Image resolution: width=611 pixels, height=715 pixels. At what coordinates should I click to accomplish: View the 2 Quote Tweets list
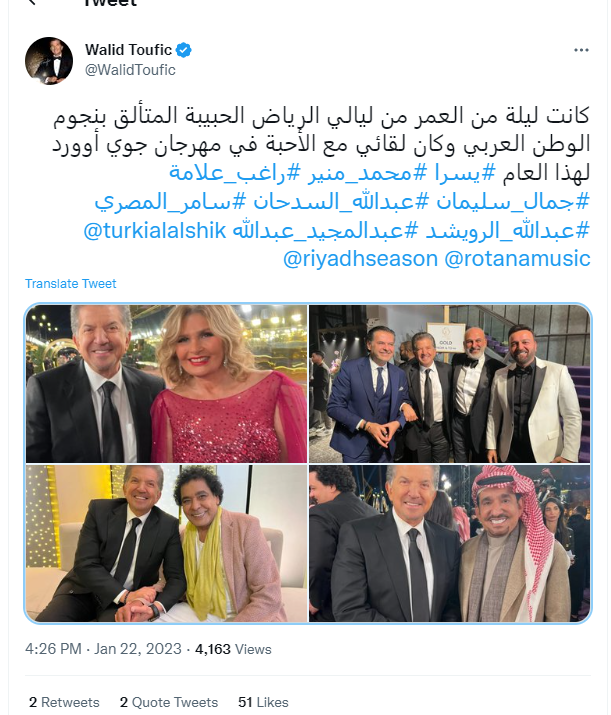click(169, 702)
